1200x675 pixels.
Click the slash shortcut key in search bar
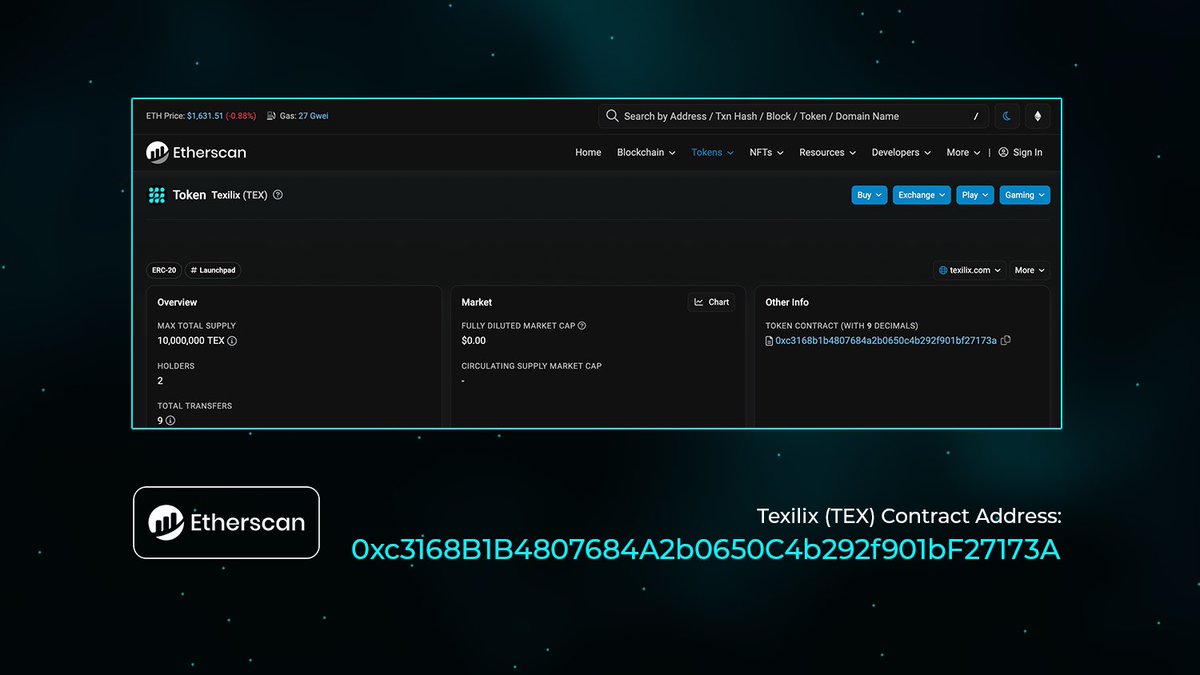976,116
